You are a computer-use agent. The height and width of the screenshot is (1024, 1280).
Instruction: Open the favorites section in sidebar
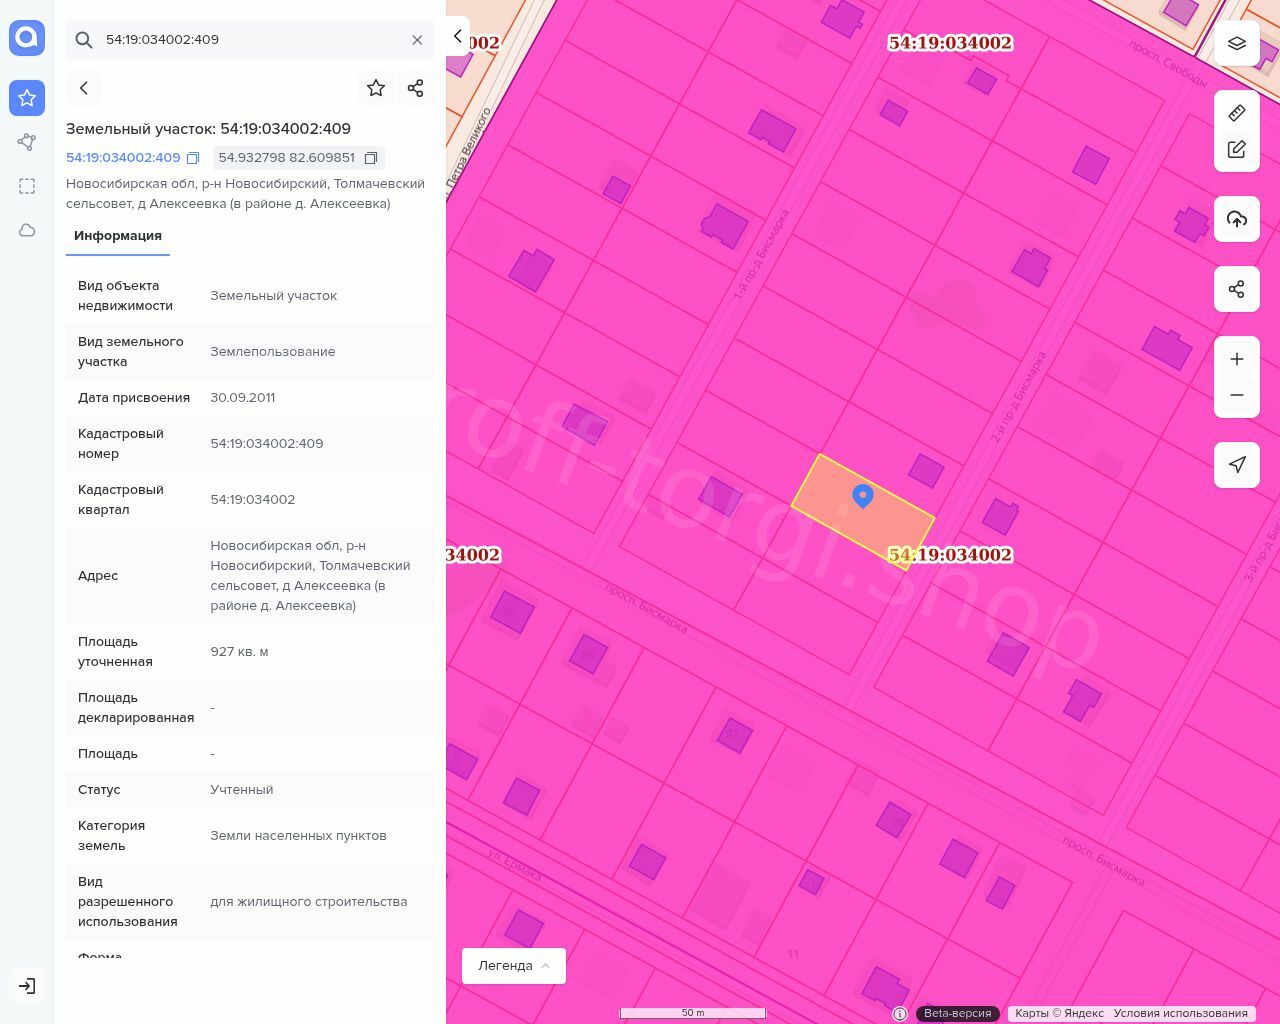click(x=27, y=98)
